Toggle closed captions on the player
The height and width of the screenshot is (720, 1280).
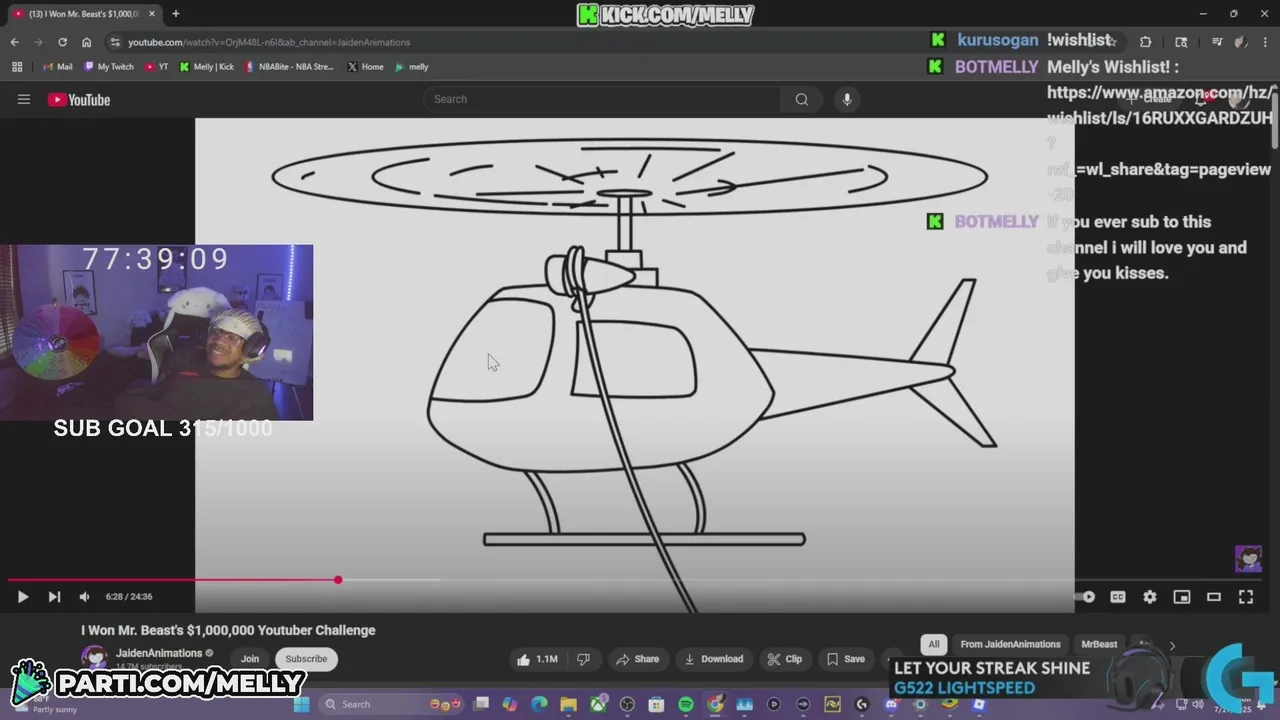[x=1118, y=597]
